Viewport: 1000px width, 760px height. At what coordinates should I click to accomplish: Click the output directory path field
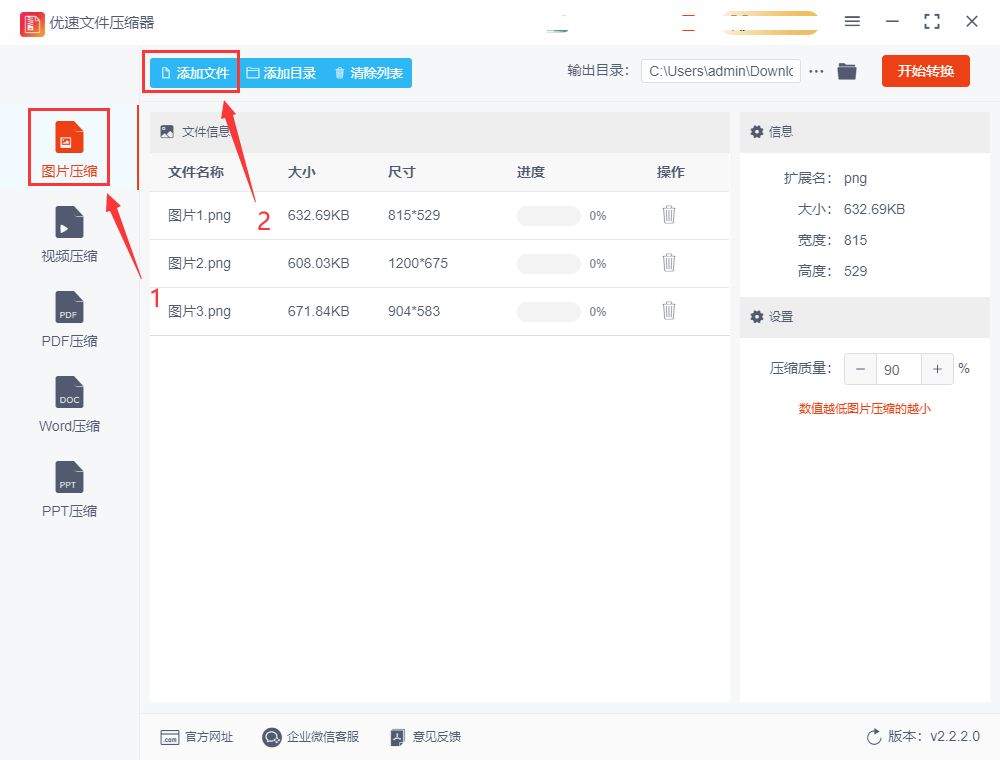pyautogui.click(x=721, y=71)
